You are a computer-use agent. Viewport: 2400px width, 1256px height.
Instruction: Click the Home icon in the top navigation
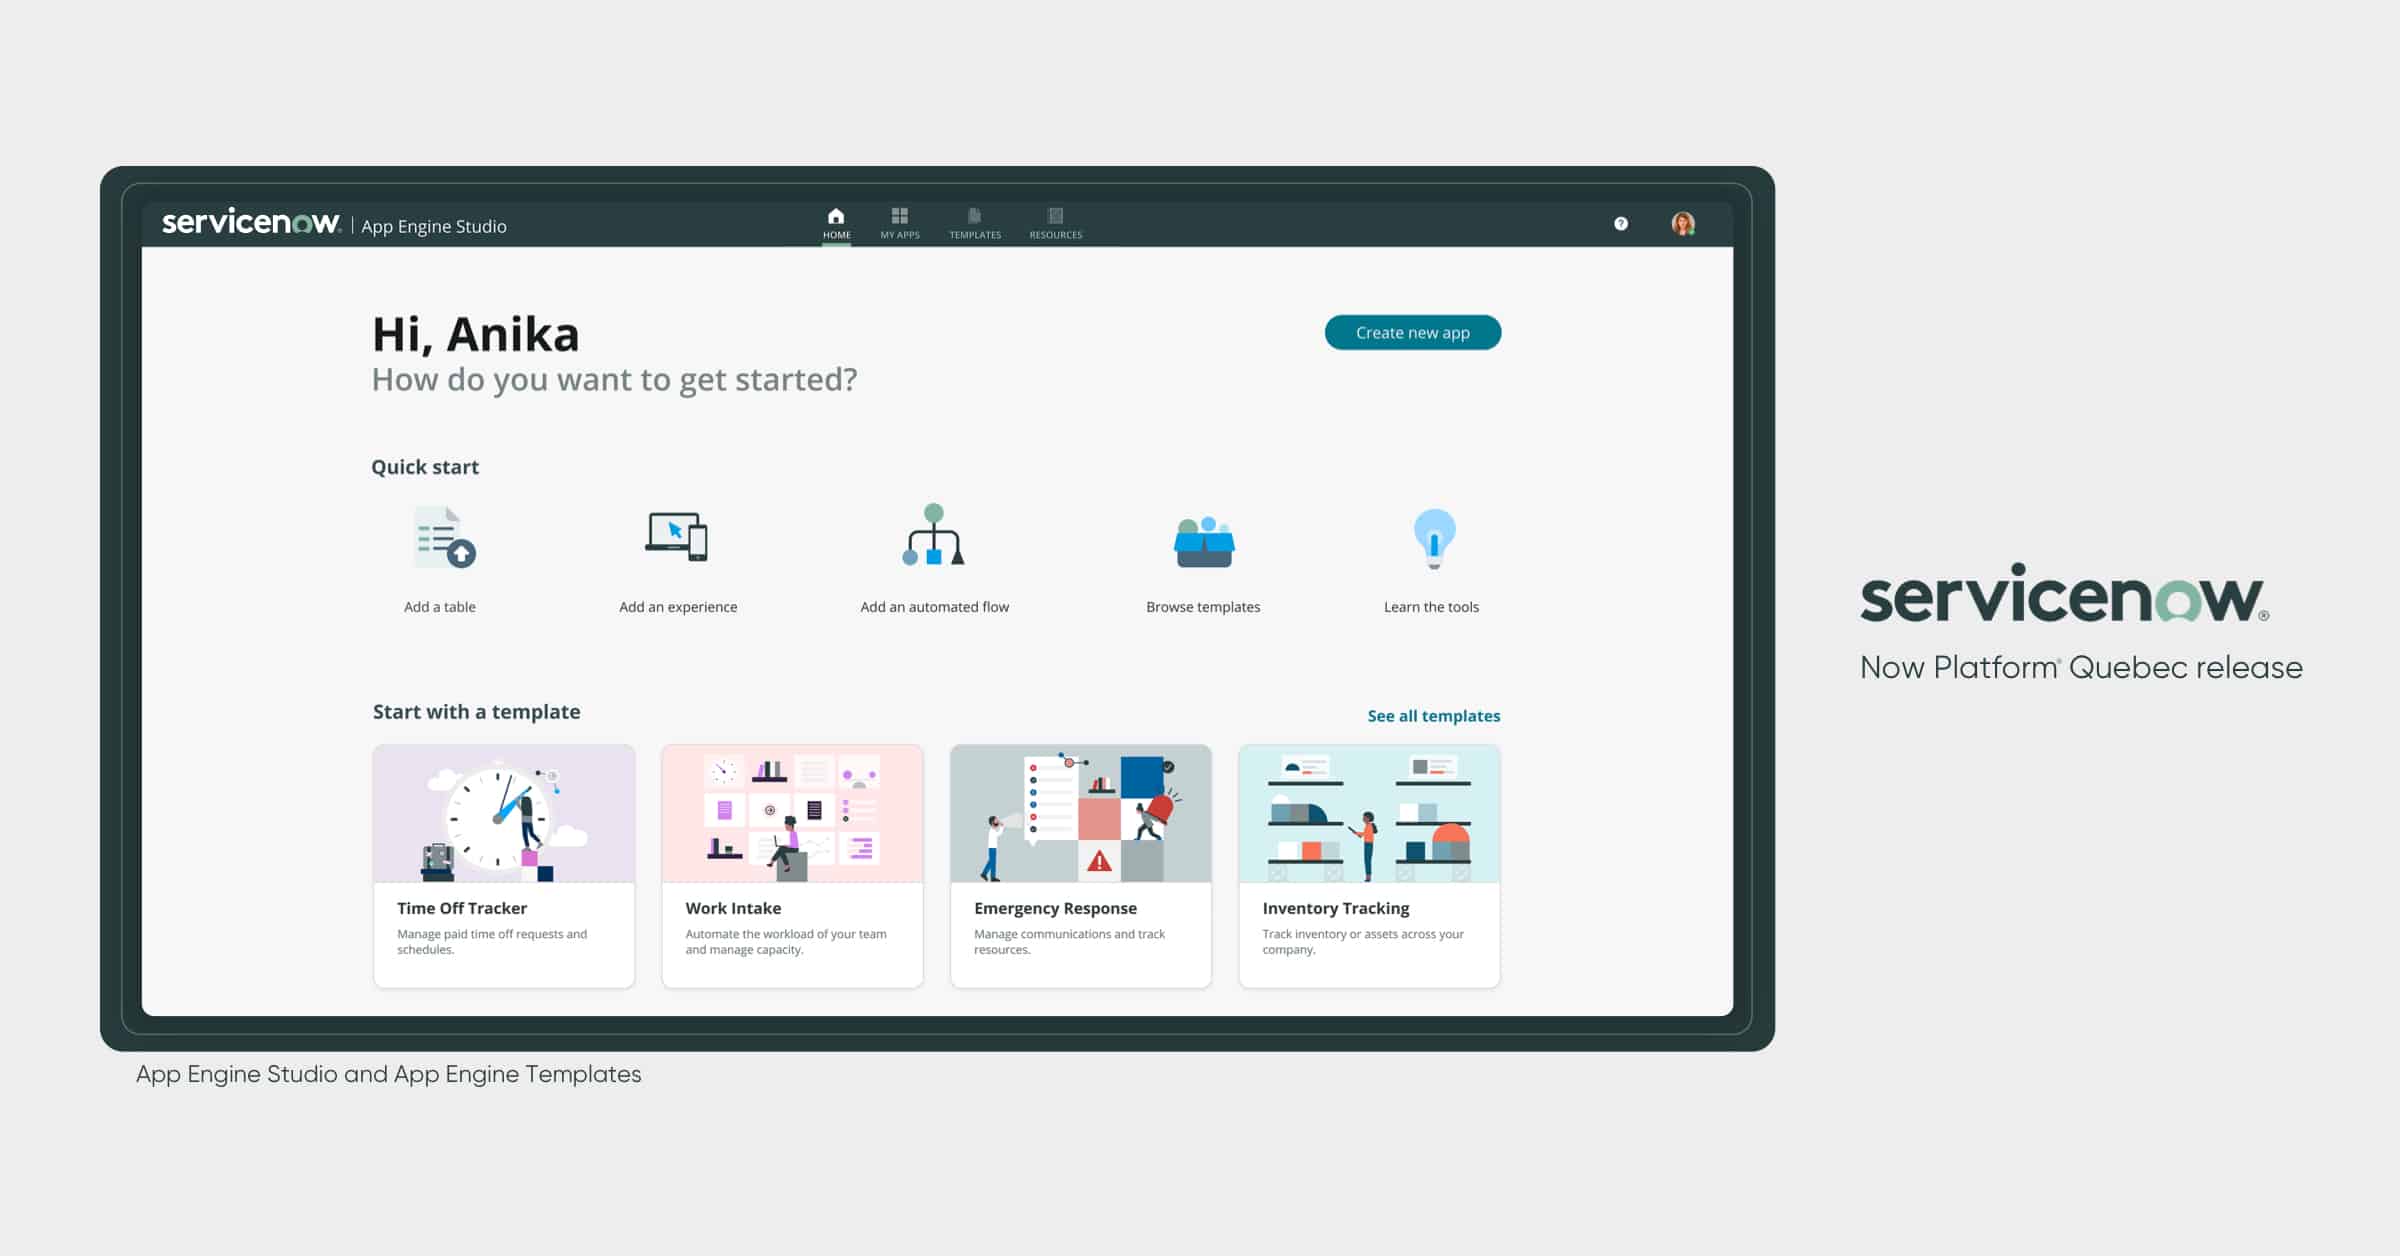coord(836,216)
